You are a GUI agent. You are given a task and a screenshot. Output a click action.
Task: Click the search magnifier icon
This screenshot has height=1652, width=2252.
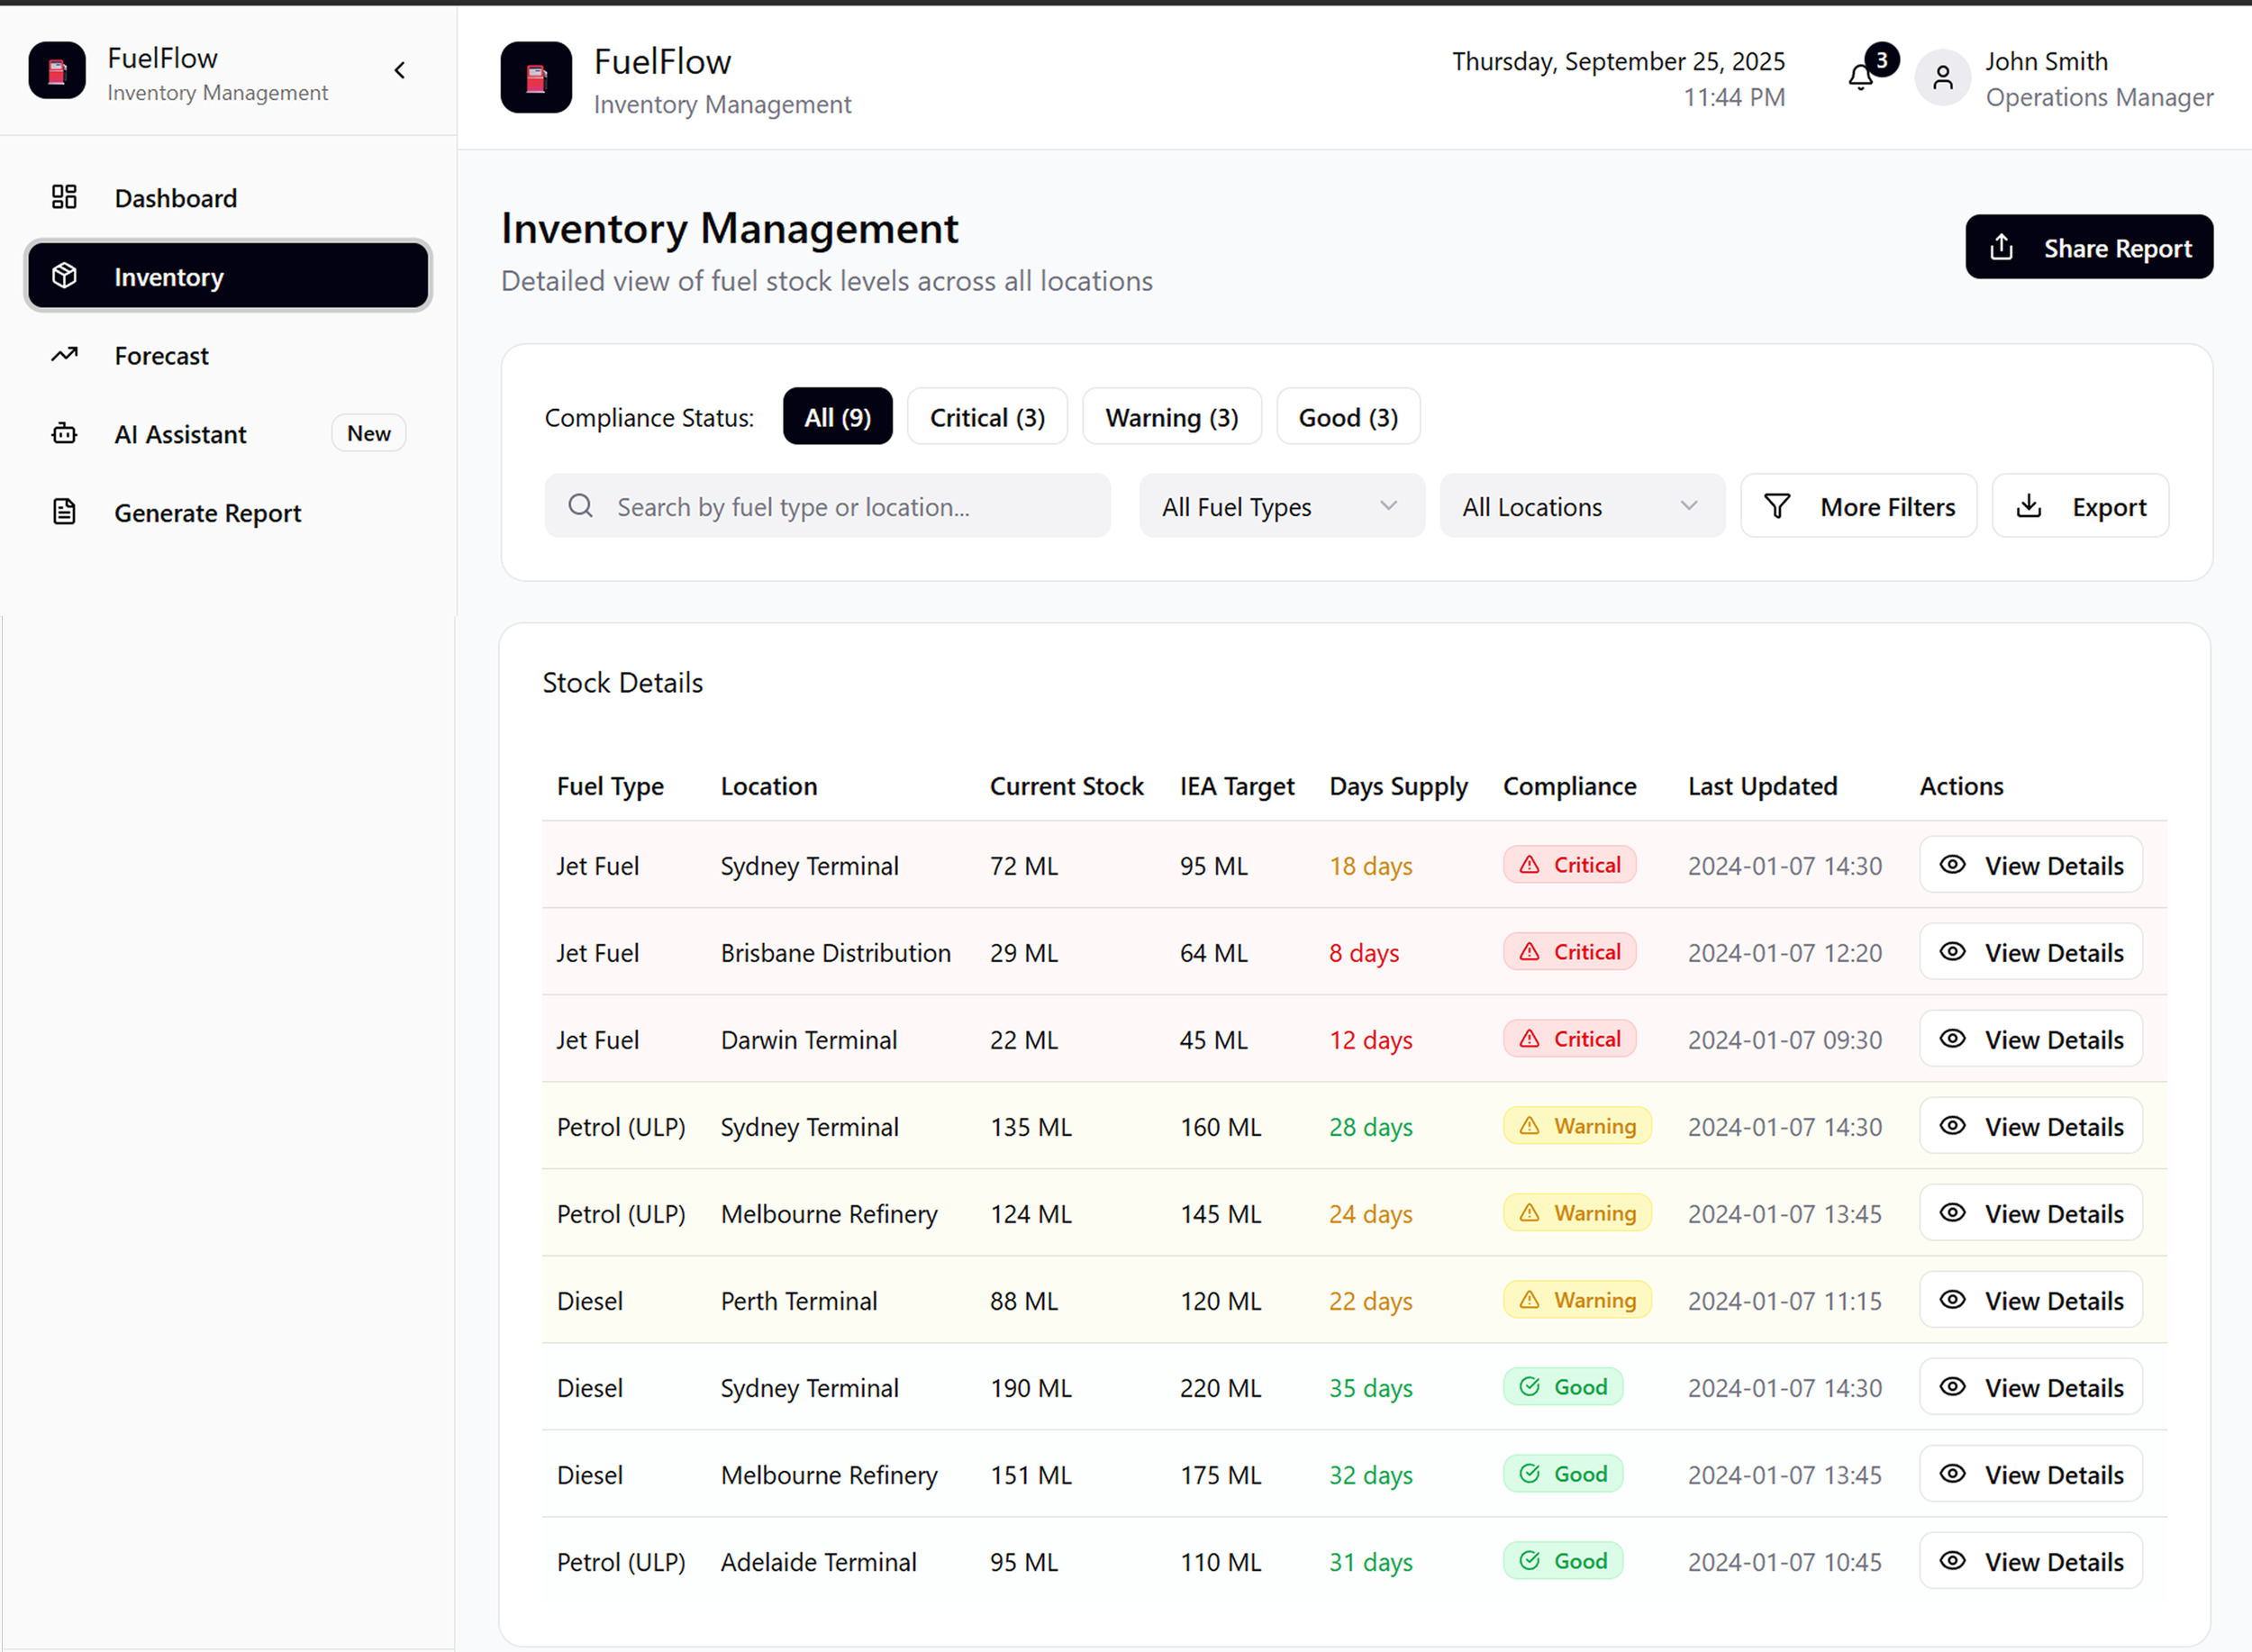point(581,506)
